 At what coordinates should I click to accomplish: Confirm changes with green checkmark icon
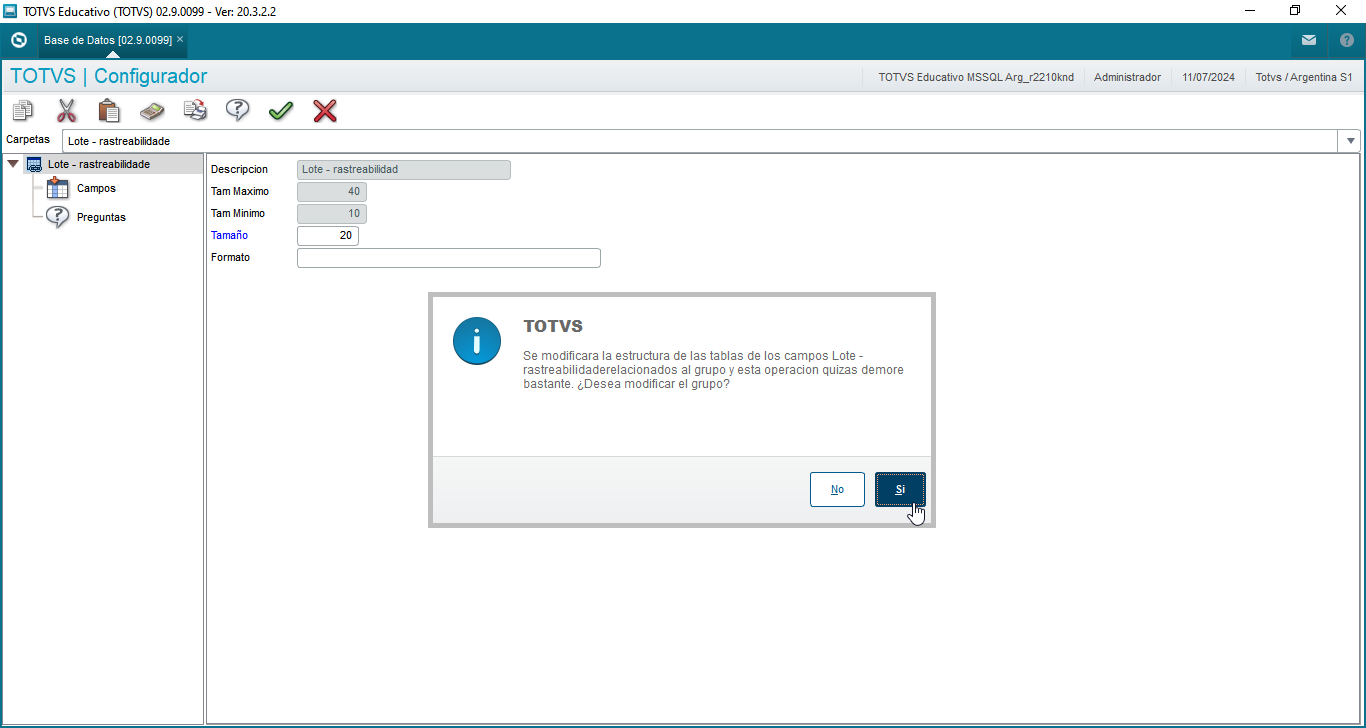coord(281,110)
